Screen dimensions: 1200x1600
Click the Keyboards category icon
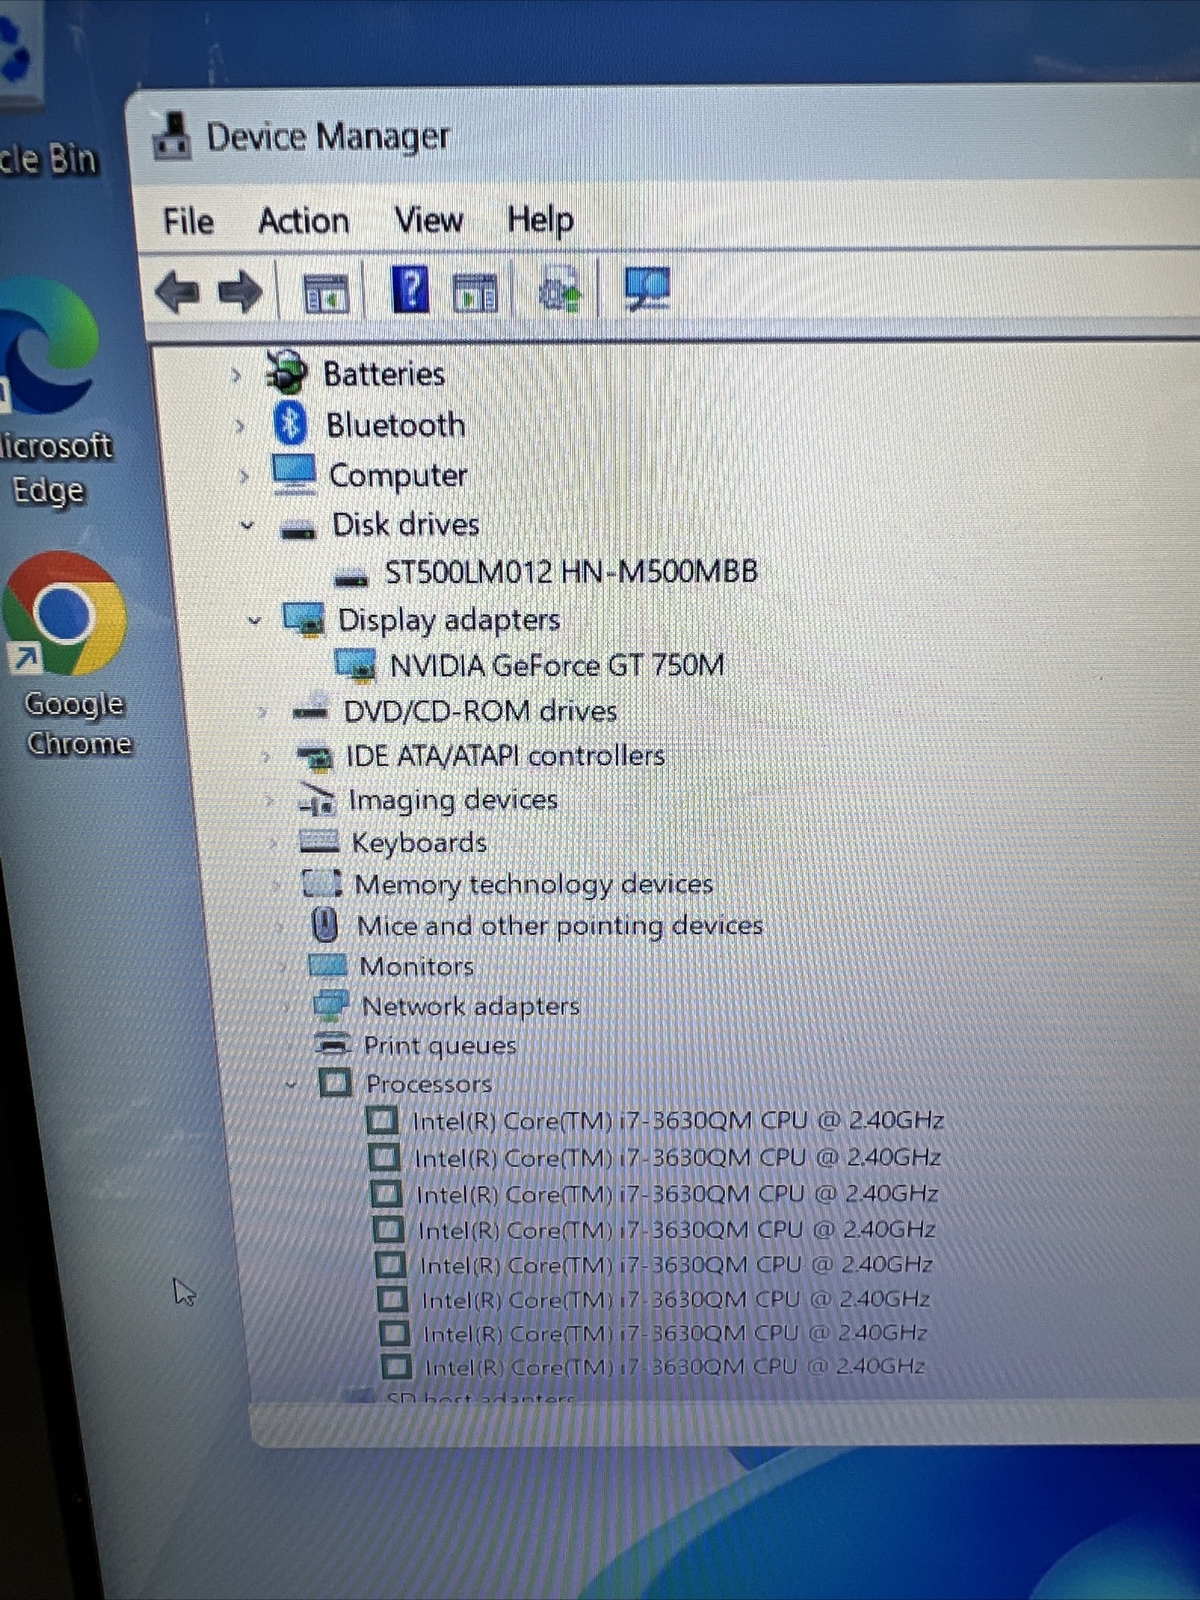320,842
